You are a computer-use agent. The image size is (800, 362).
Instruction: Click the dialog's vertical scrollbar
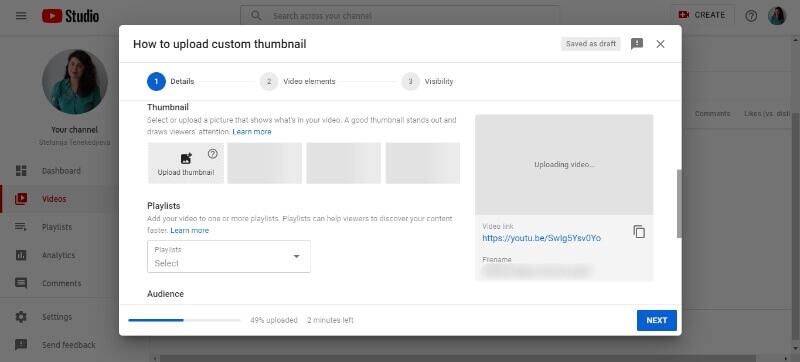pyautogui.click(x=679, y=203)
